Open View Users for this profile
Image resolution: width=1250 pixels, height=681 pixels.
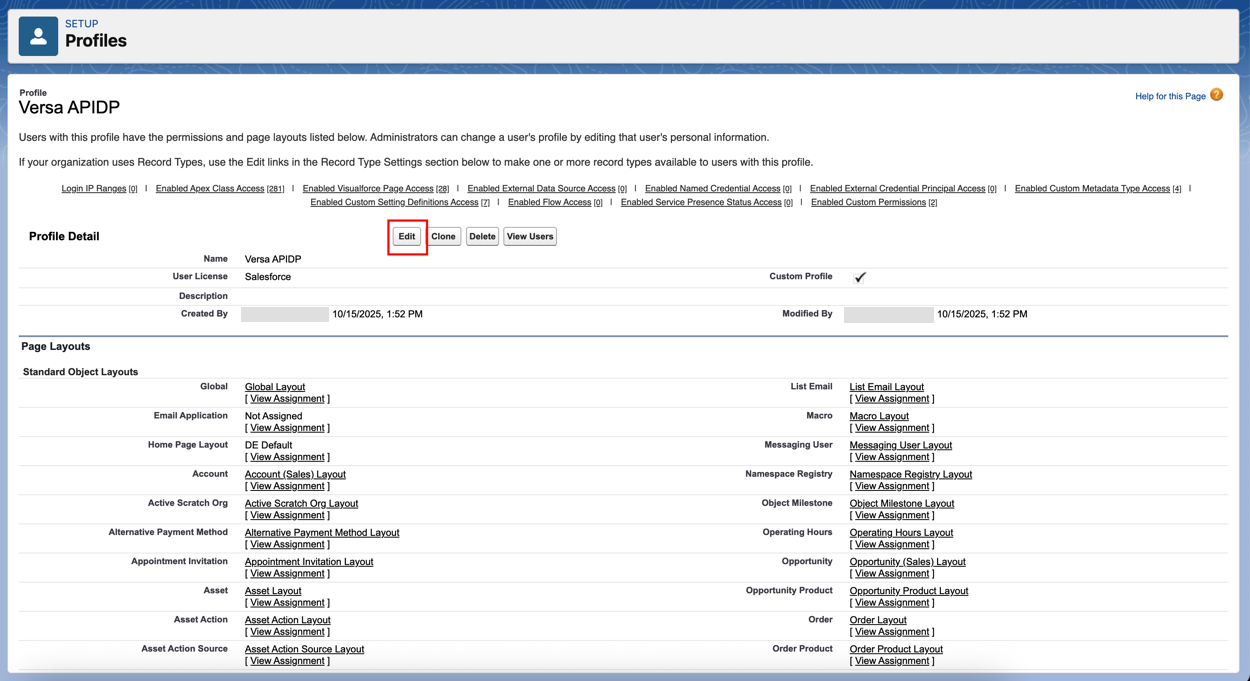click(529, 237)
